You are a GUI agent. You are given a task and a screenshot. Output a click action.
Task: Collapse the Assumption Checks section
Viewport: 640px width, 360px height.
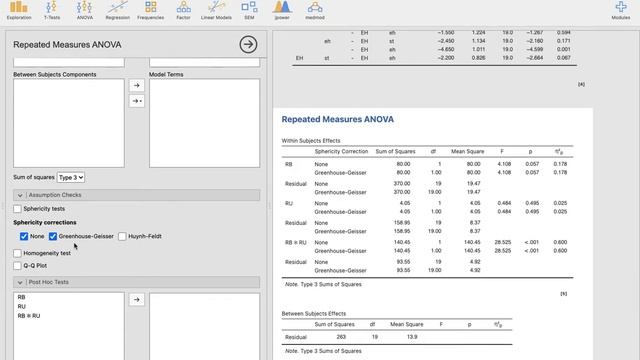(x=136, y=195)
